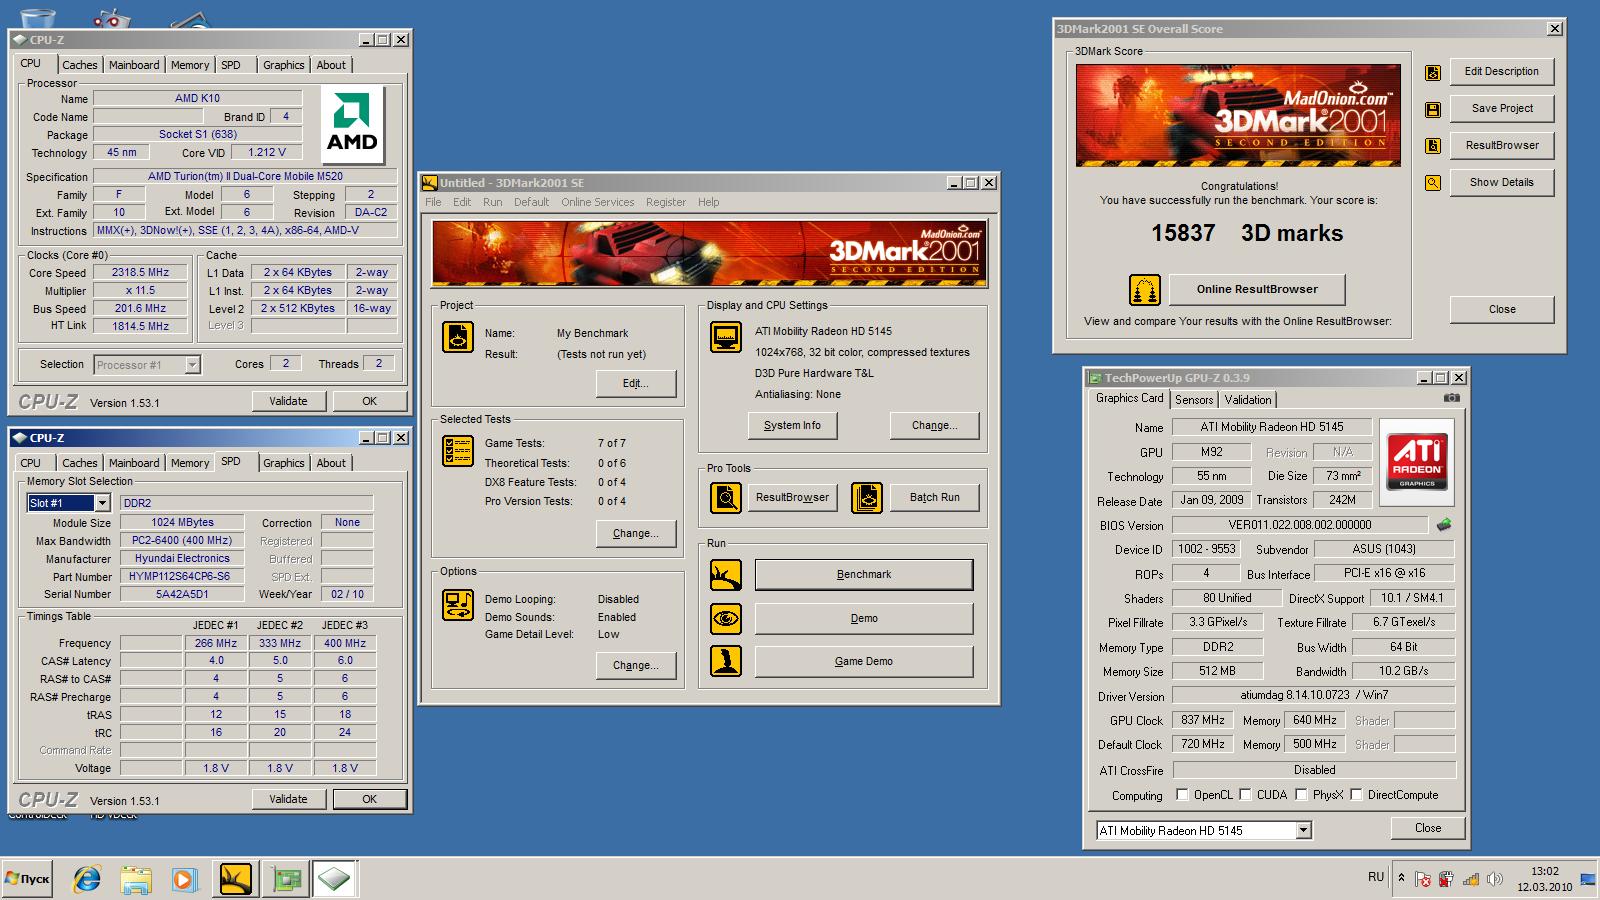Viewport: 1600px width, 900px height.
Task: Switch to CPU-Z taskbar button
Action: coord(335,879)
